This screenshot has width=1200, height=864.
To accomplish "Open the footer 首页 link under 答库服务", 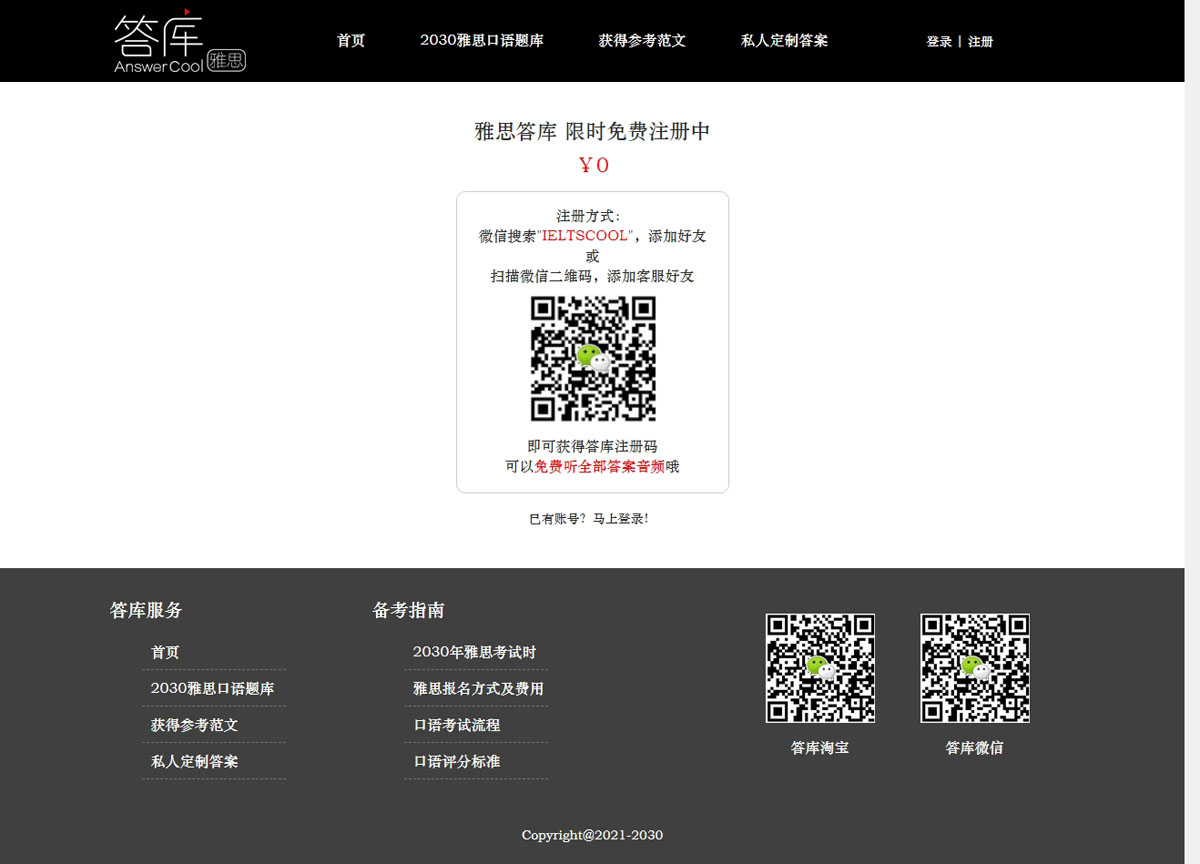I will 165,652.
